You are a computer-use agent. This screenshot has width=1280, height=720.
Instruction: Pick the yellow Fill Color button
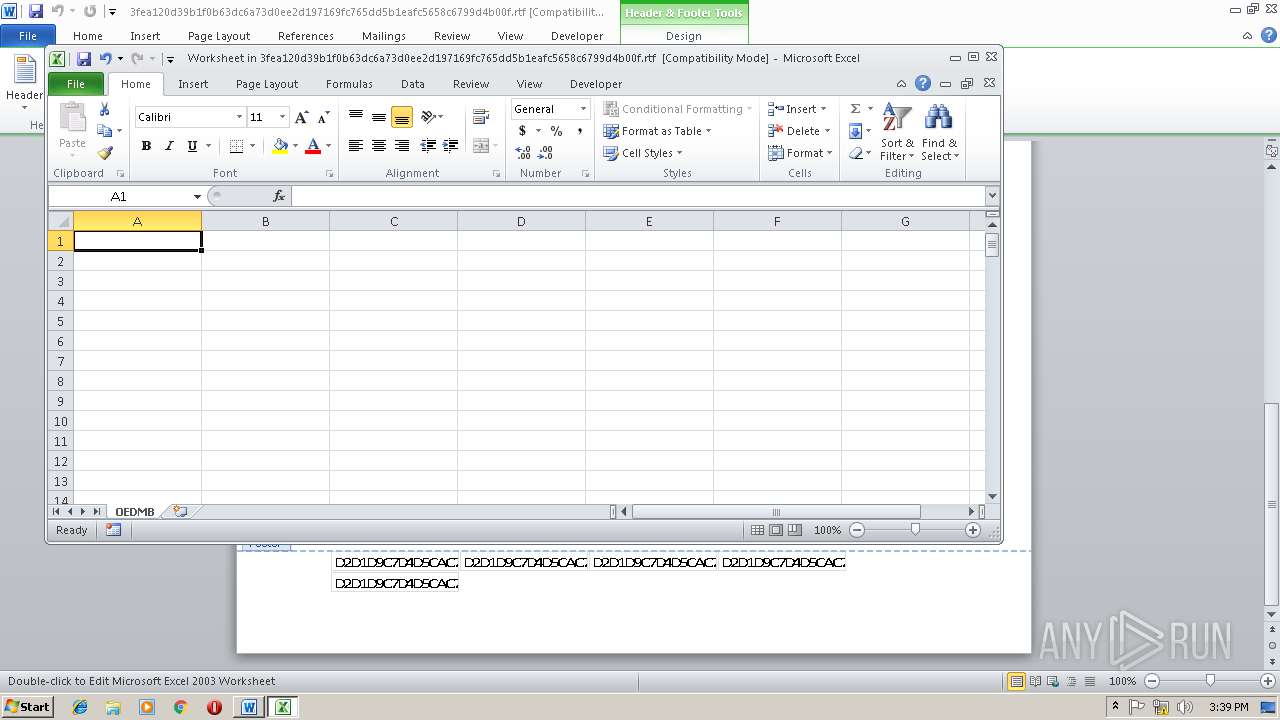point(280,146)
